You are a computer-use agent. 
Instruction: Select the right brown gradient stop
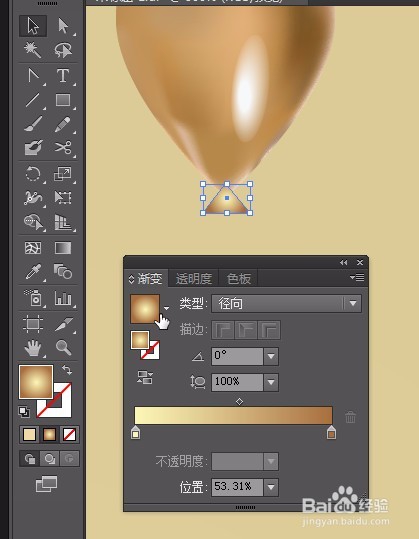[x=331, y=432]
